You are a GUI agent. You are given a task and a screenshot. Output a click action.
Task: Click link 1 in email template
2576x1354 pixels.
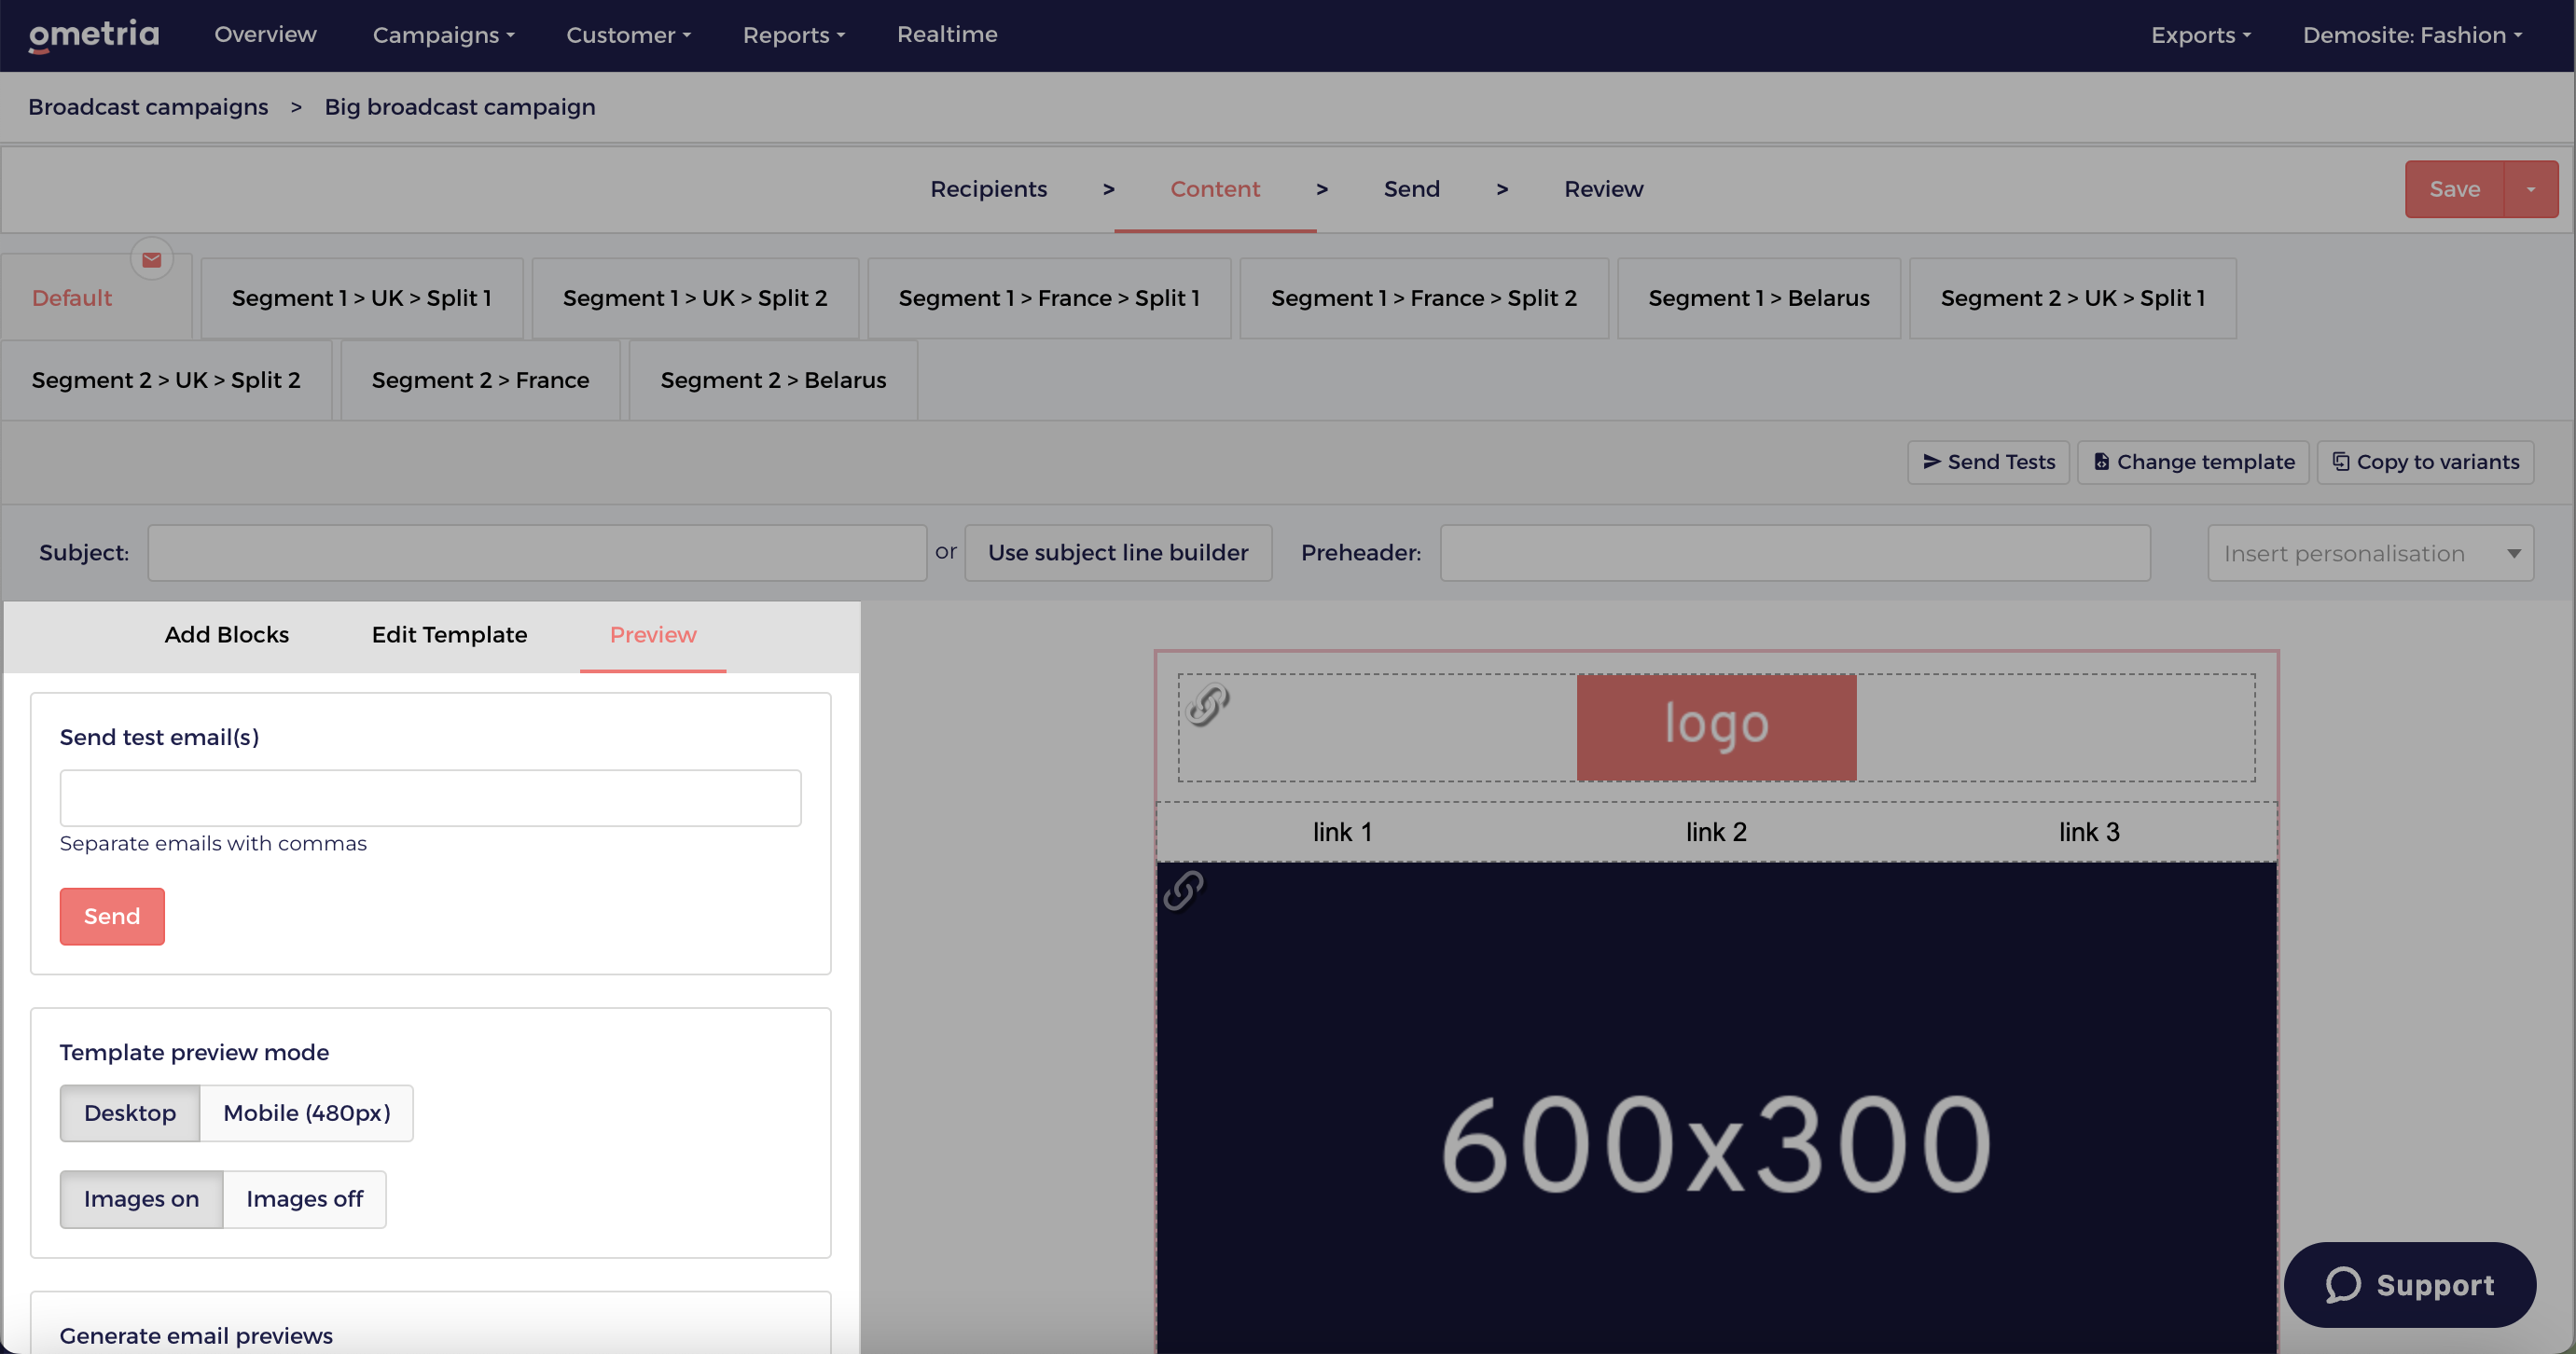click(1342, 832)
